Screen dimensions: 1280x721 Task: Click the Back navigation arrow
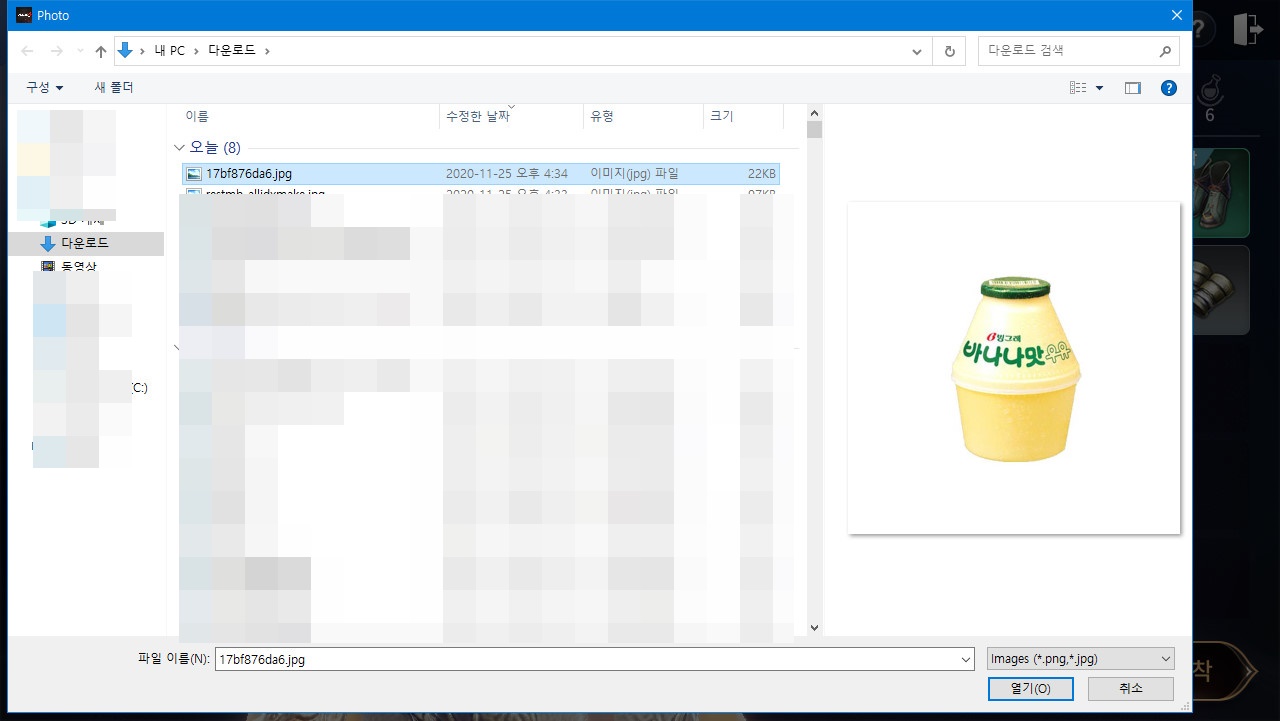(27, 51)
